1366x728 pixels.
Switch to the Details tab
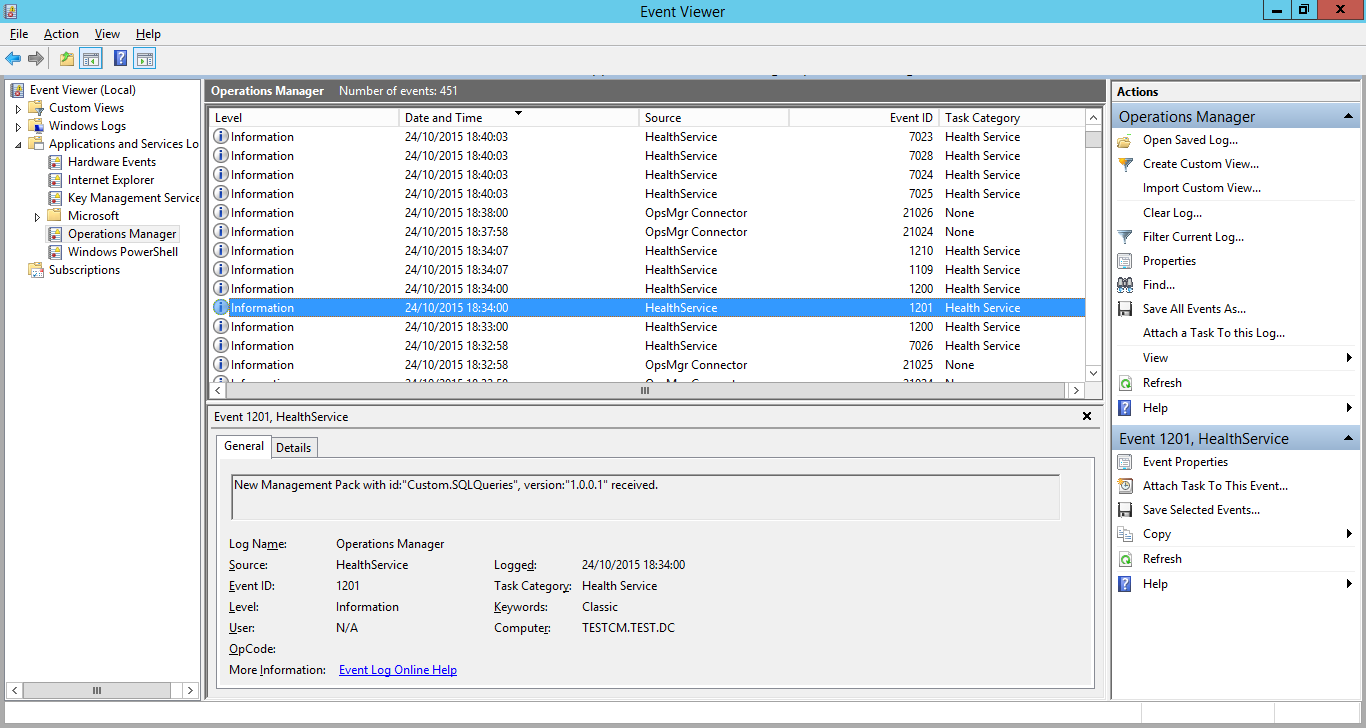294,448
